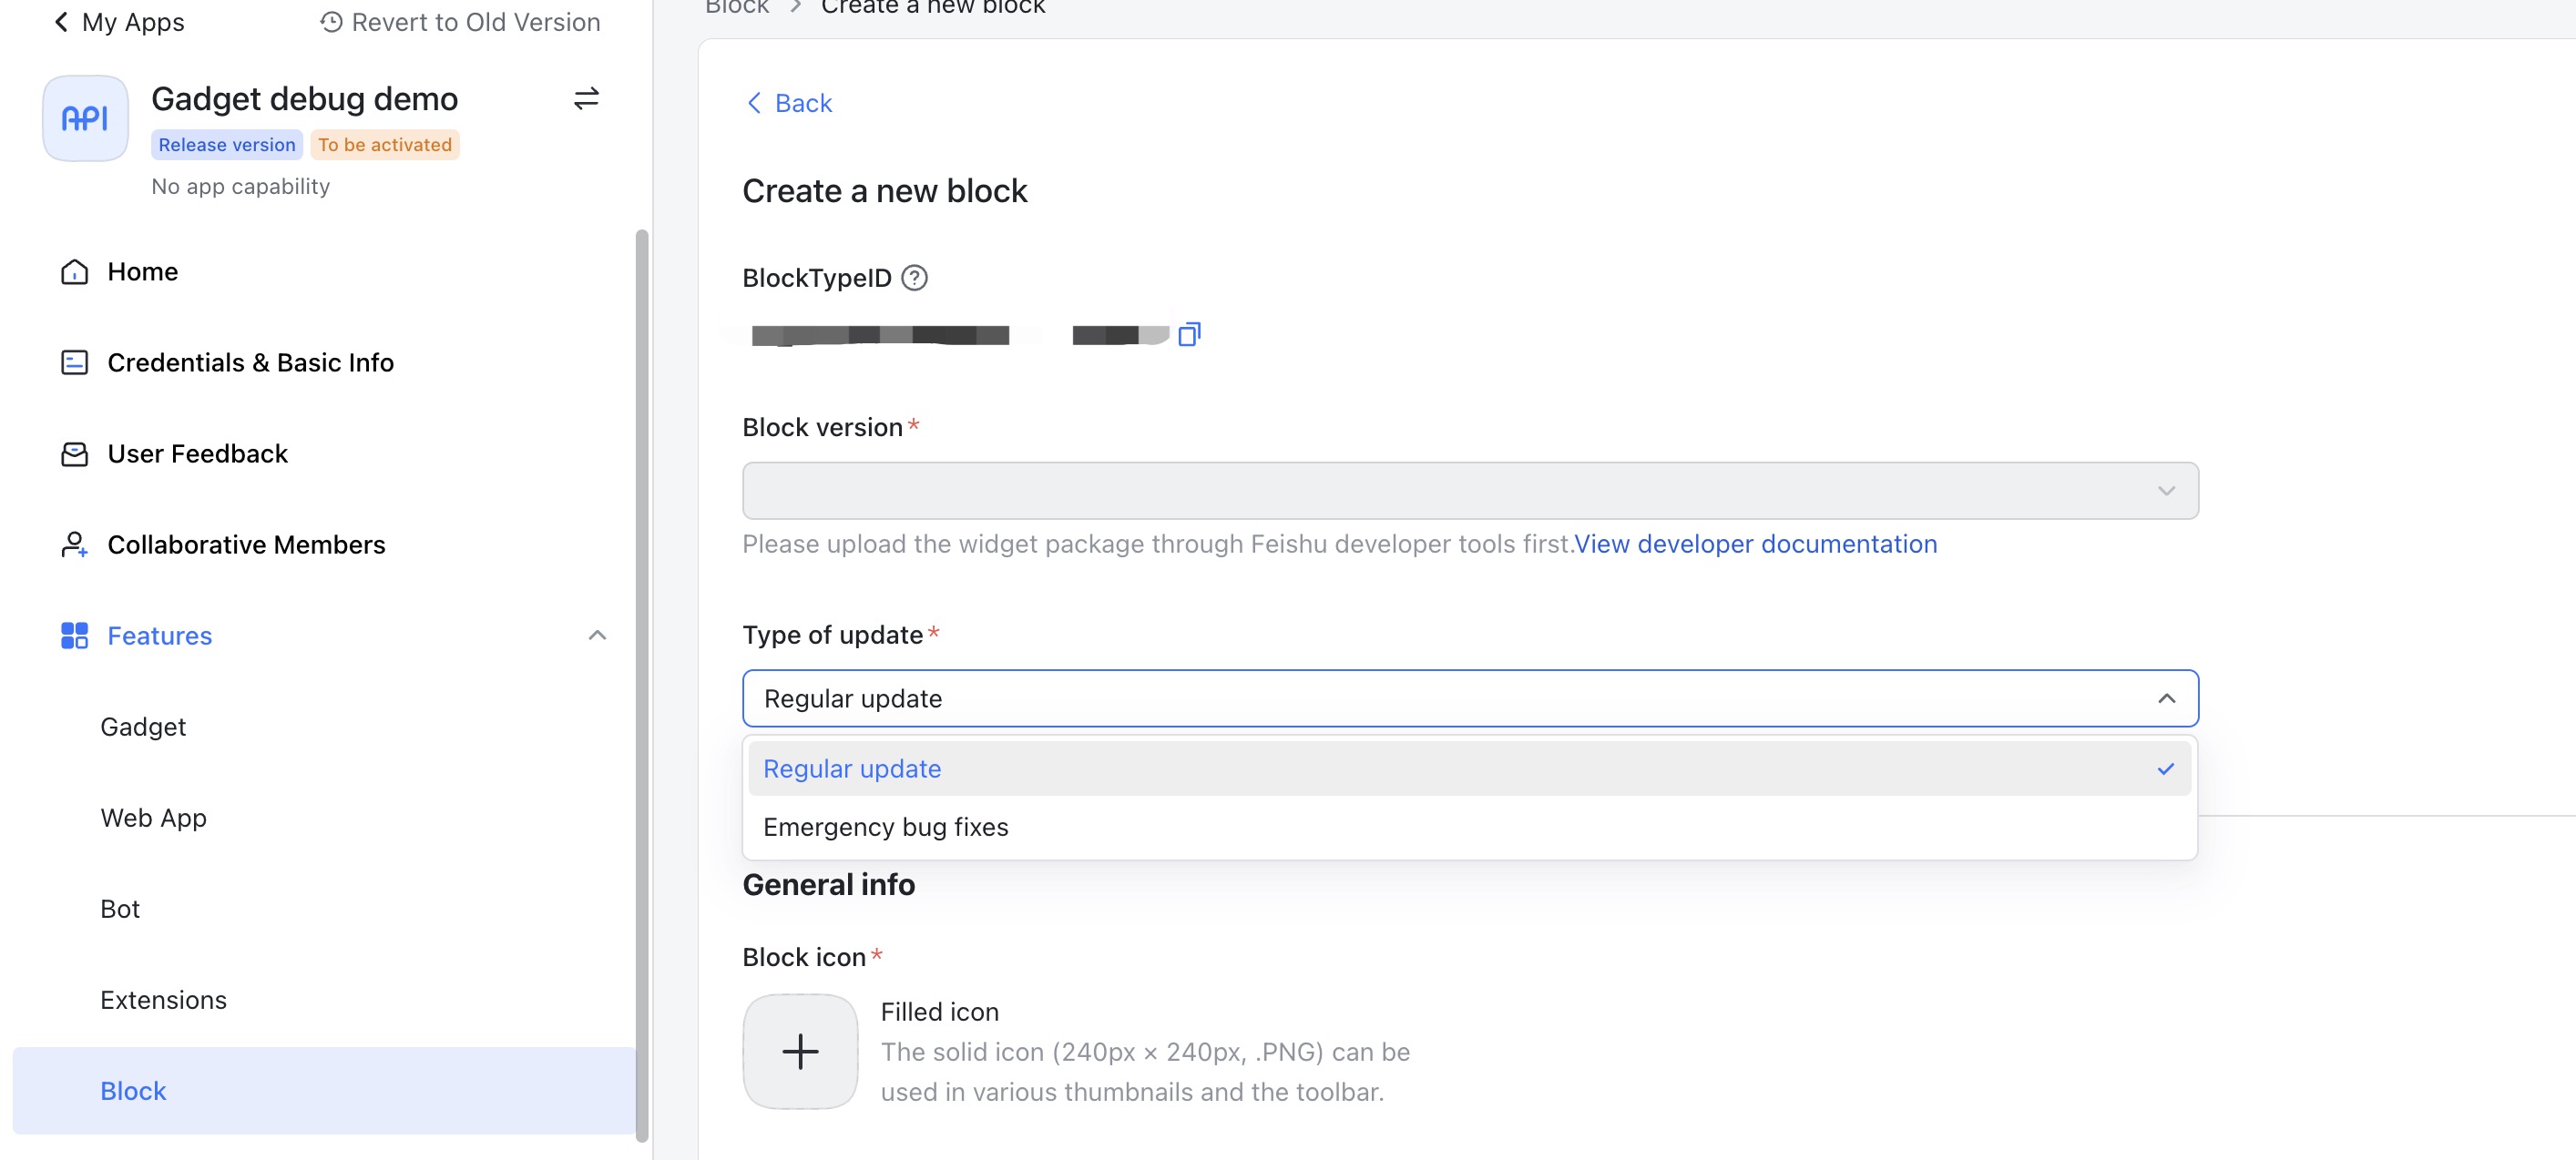Upload a filled block icon with the plus button
Viewport: 2576px width, 1160px height.
799,1051
